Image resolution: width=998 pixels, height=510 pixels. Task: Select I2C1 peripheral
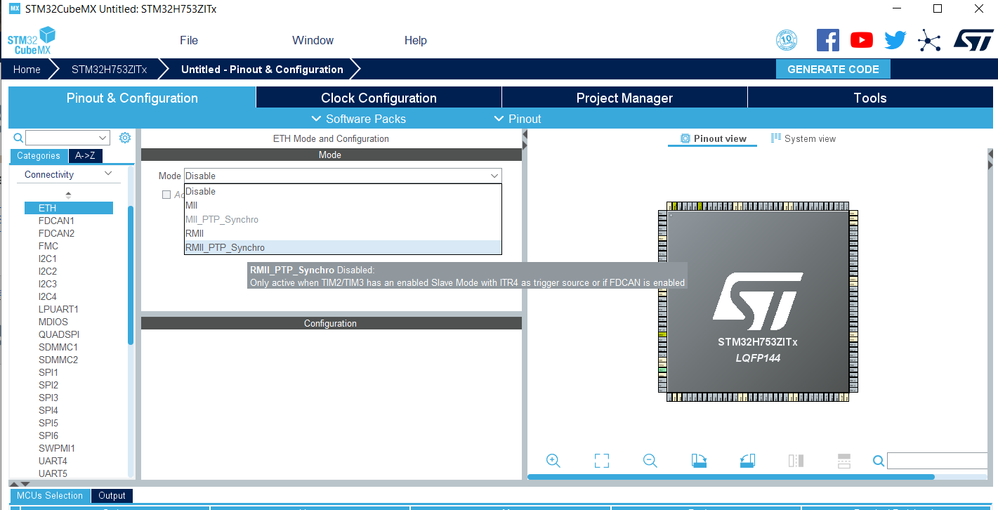click(x=48, y=259)
